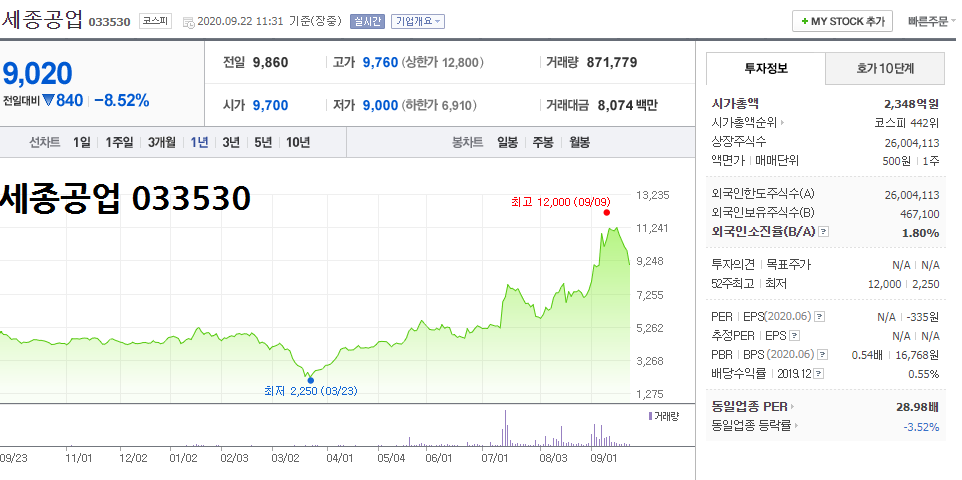Click the 코스피 442위 ranking text

click(907, 123)
